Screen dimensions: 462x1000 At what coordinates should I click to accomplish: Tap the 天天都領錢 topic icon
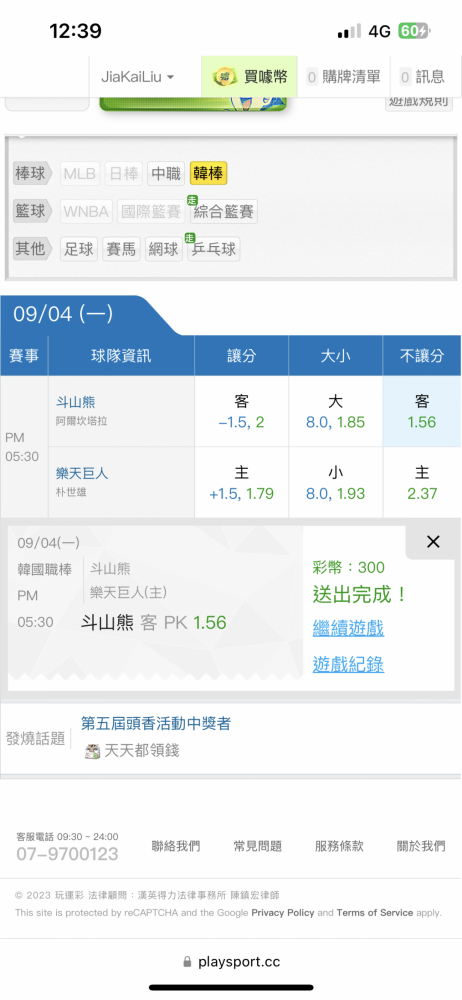(x=93, y=751)
